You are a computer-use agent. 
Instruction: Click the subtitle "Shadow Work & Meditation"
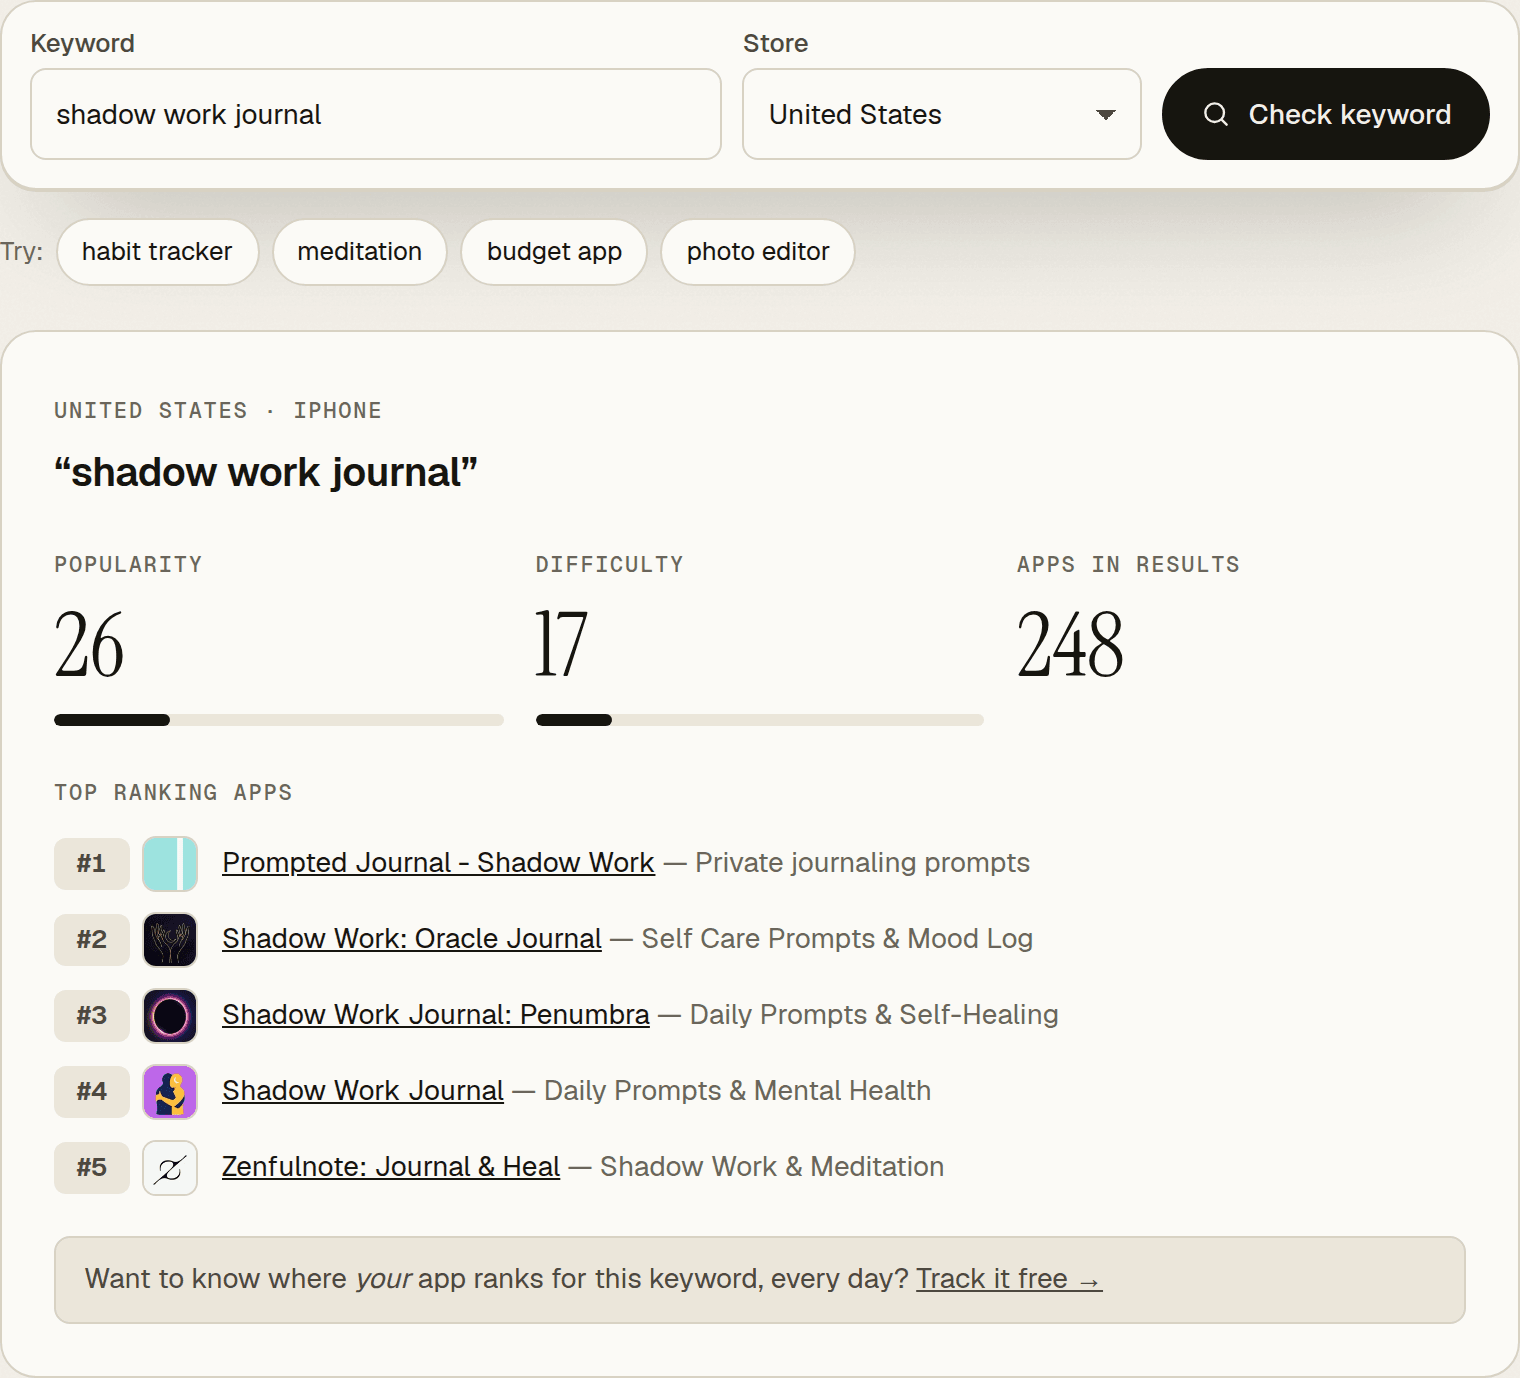tap(772, 1166)
